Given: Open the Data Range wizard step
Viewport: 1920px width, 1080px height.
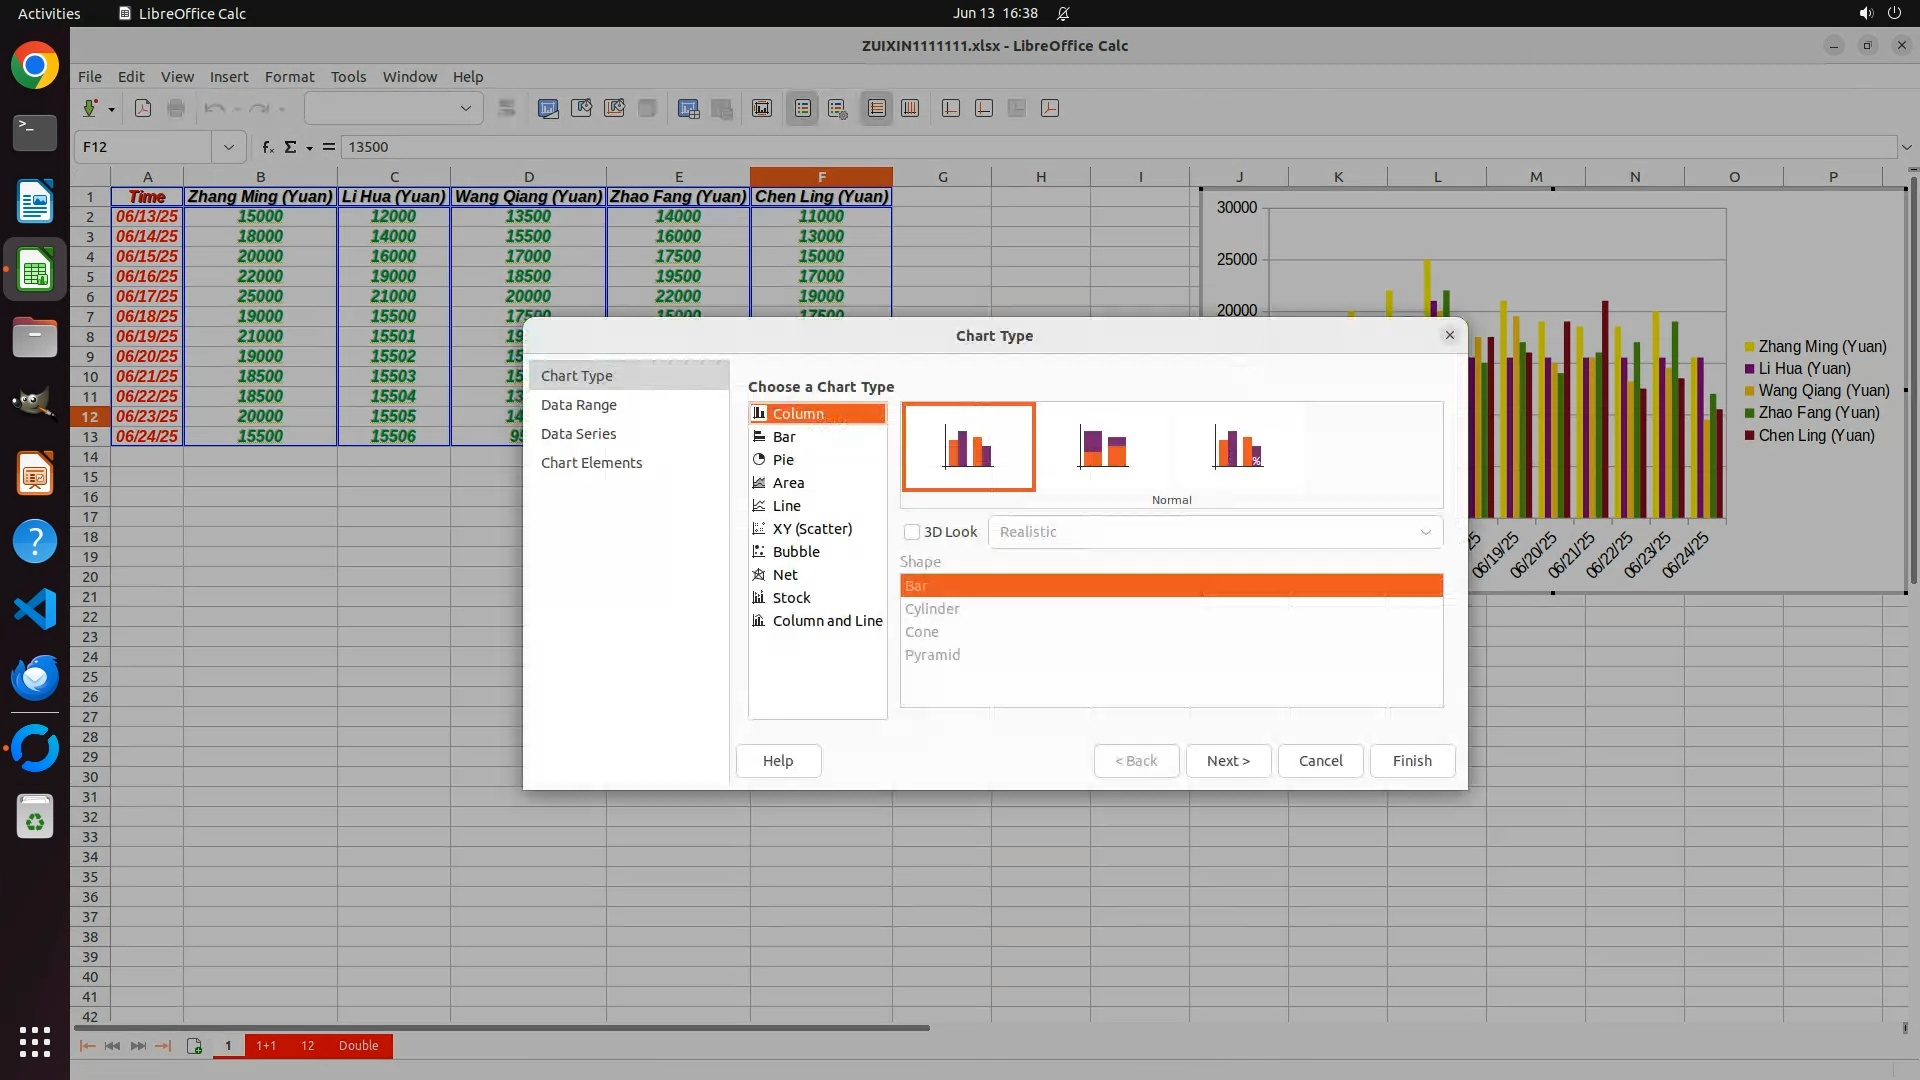Looking at the screenshot, I should click(x=578, y=405).
